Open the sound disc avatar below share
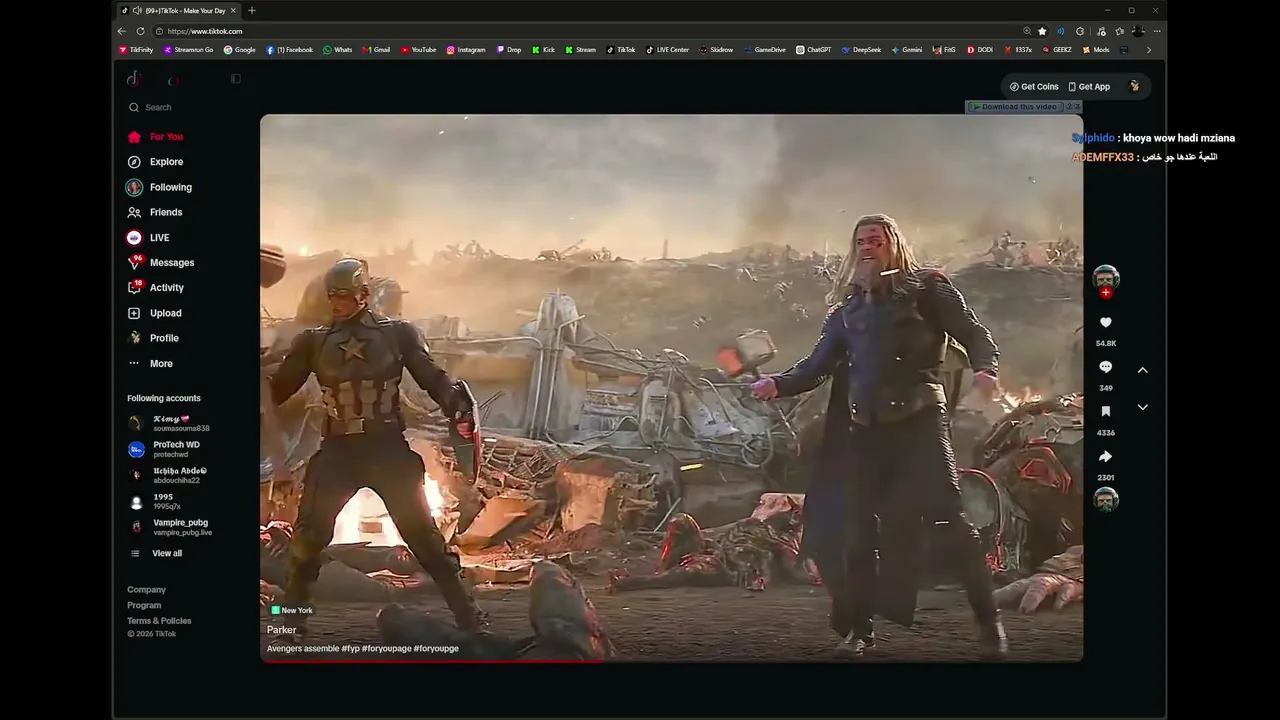The image size is (1280, 720). coord(1106,500)
